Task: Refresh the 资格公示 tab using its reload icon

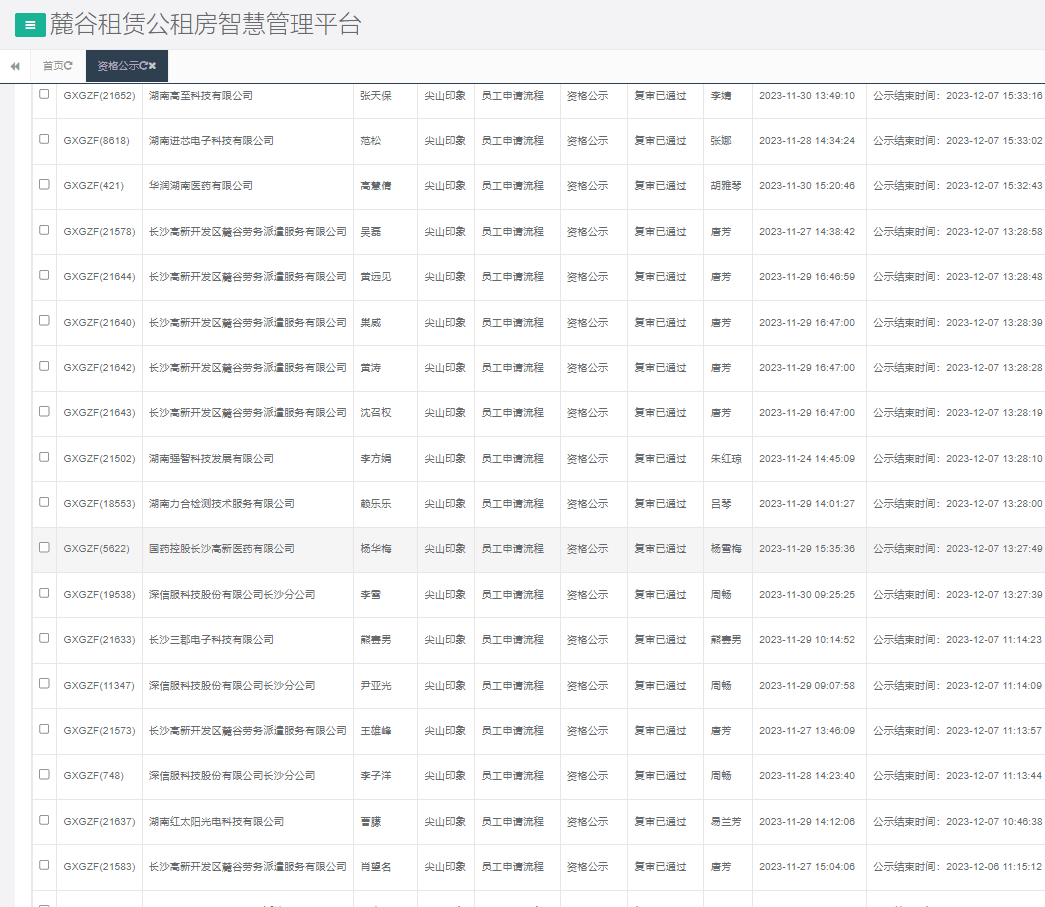Action: 143,66
